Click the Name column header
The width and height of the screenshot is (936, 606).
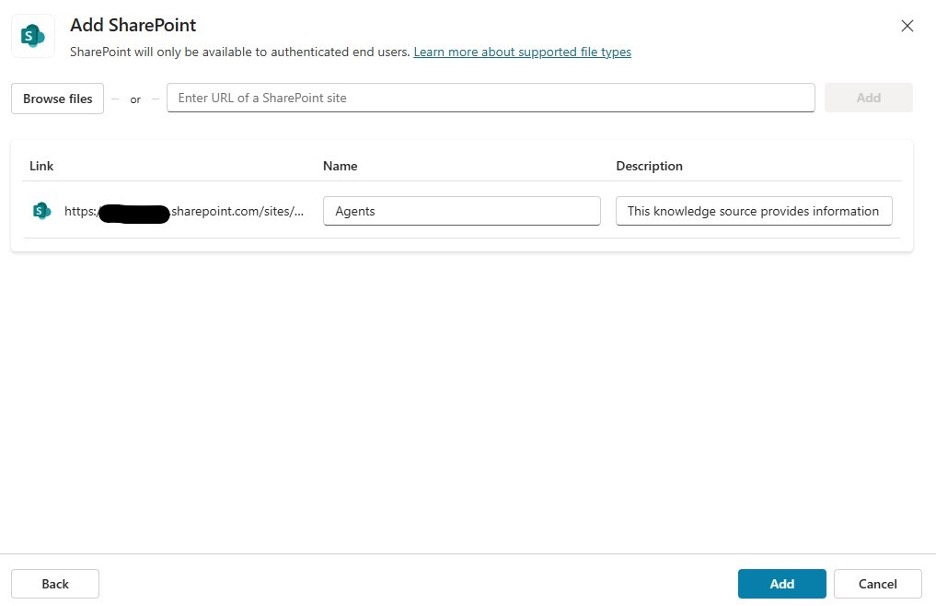pyautogui.click(x=340, y=166)
